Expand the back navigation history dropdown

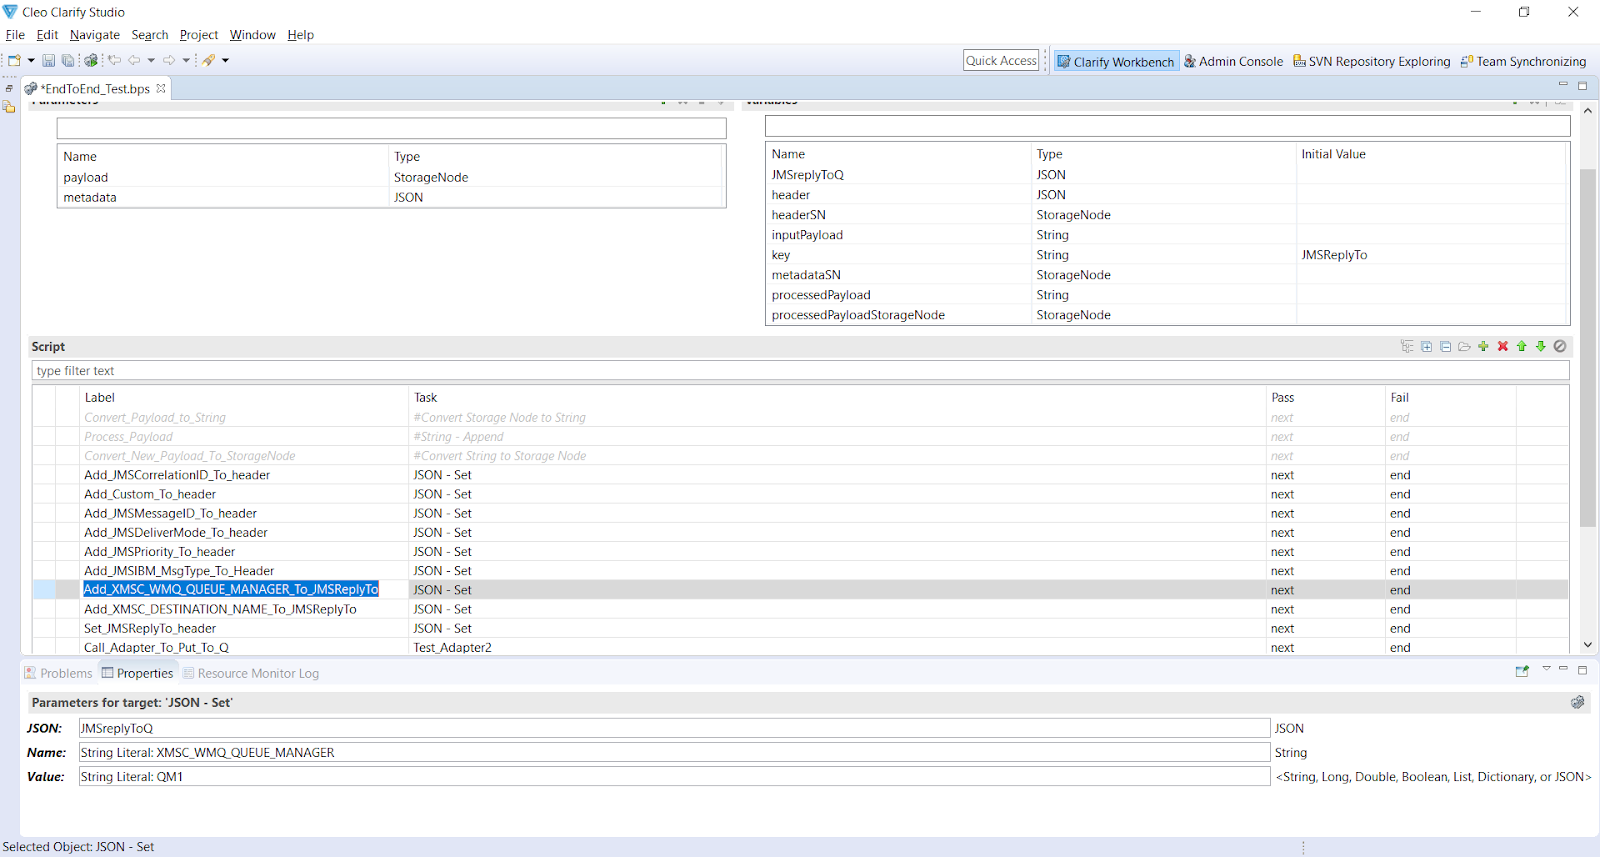tap(151, 60)
